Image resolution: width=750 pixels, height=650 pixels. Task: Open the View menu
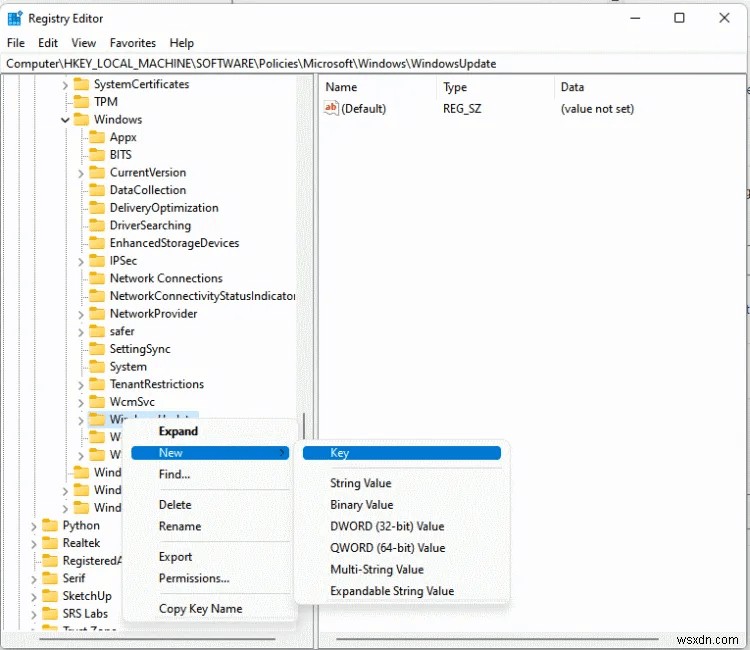tap(84, 43)
